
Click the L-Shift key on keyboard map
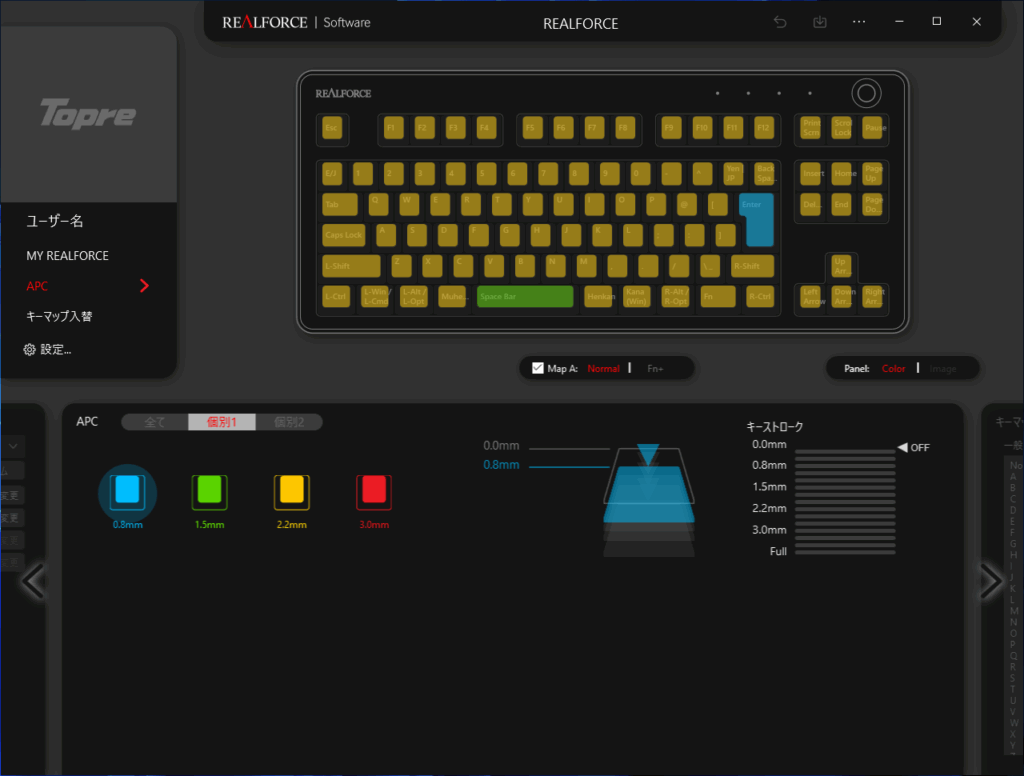(x=351, y=266)
